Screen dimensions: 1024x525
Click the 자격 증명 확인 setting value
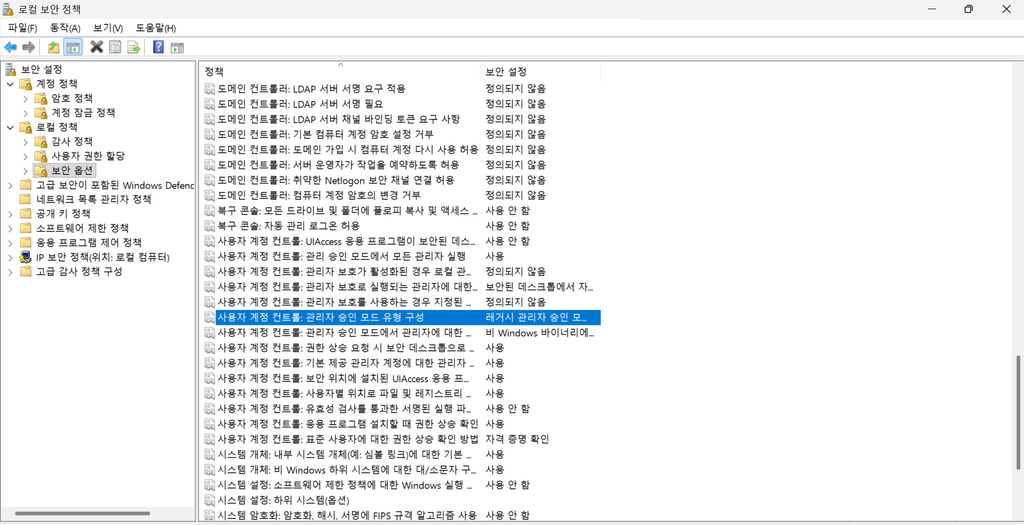click(x=517, y=439)
